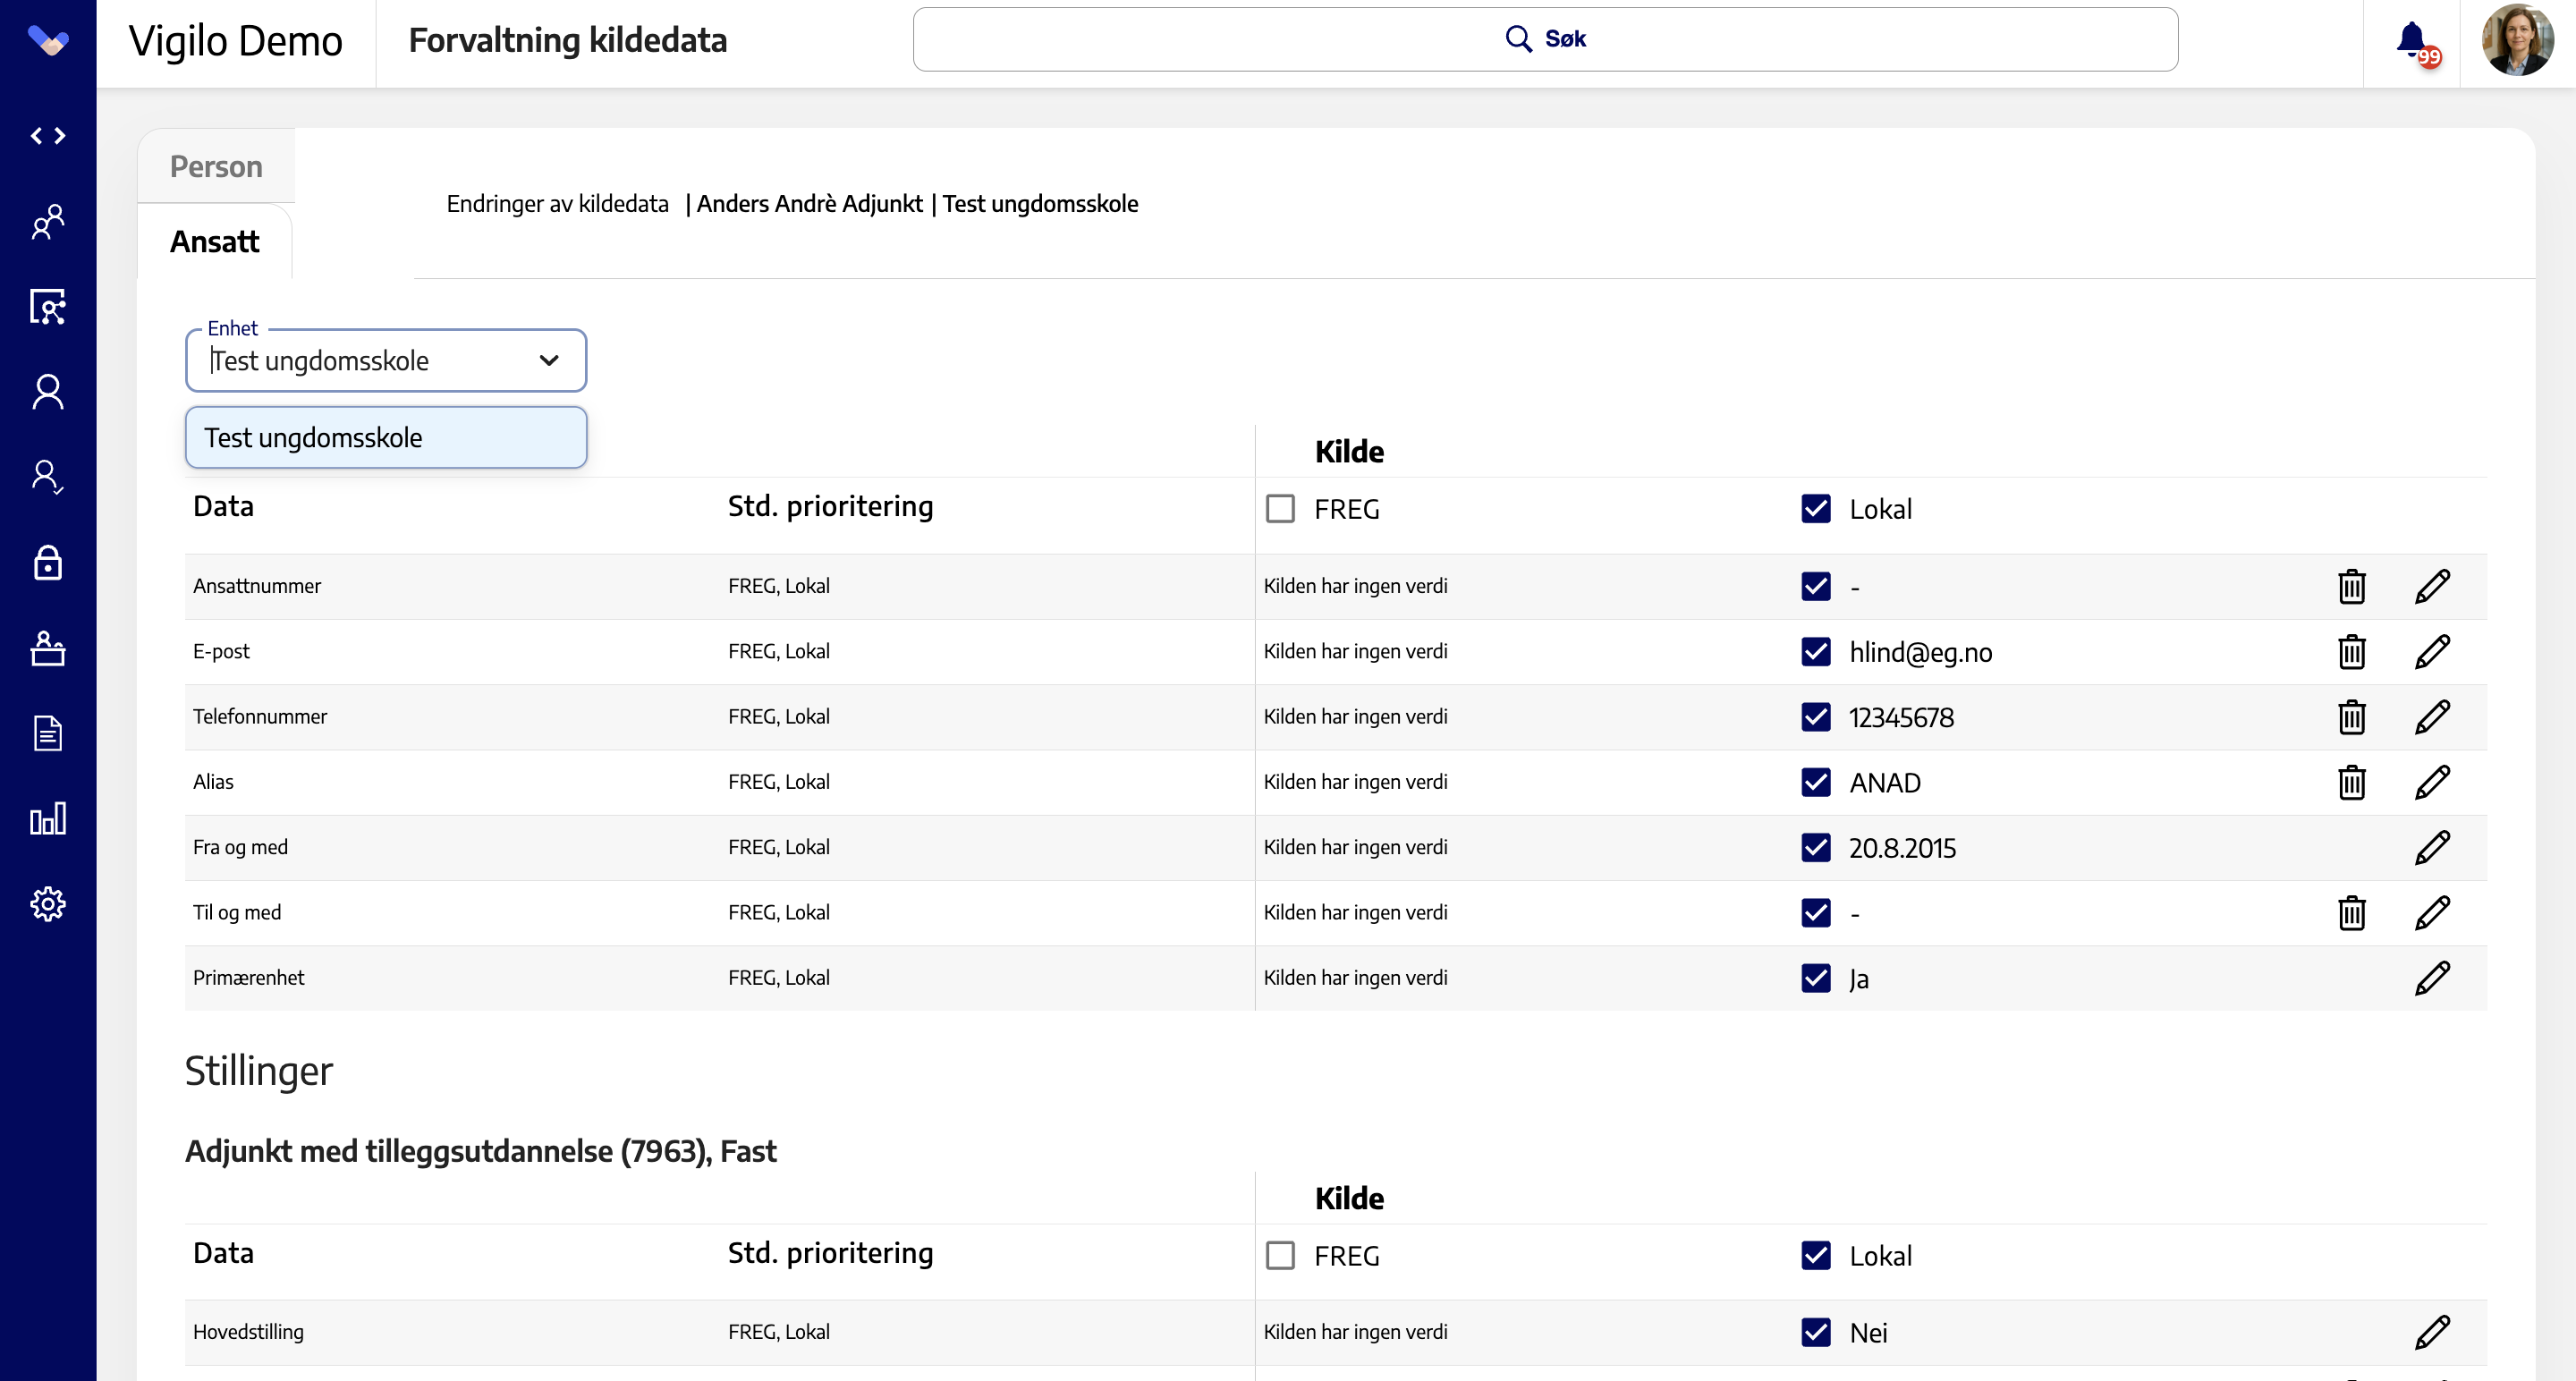Edit the Til og med row
Viewport: 2576px width, 1381px height.
click(x=2432, y=913)
